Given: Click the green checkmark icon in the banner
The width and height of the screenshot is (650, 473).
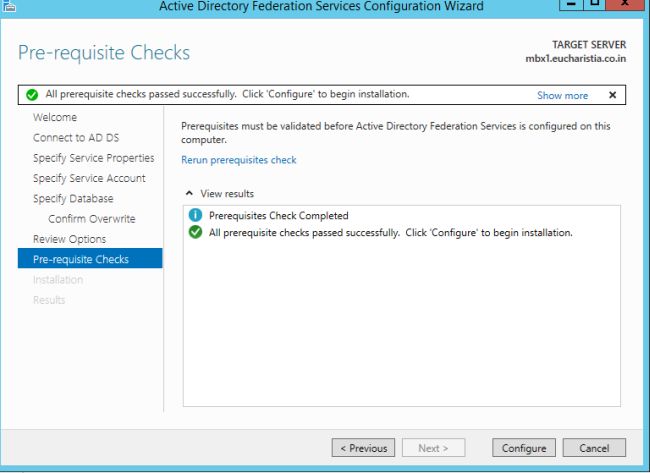Looking at the screenshot, I should (32, 95).
